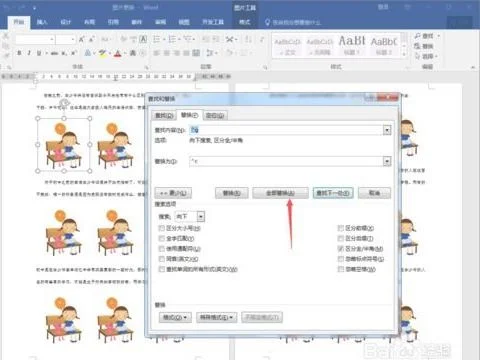Enable Find whole words only (全字匹配) checkbox

(x=162, y=238)
